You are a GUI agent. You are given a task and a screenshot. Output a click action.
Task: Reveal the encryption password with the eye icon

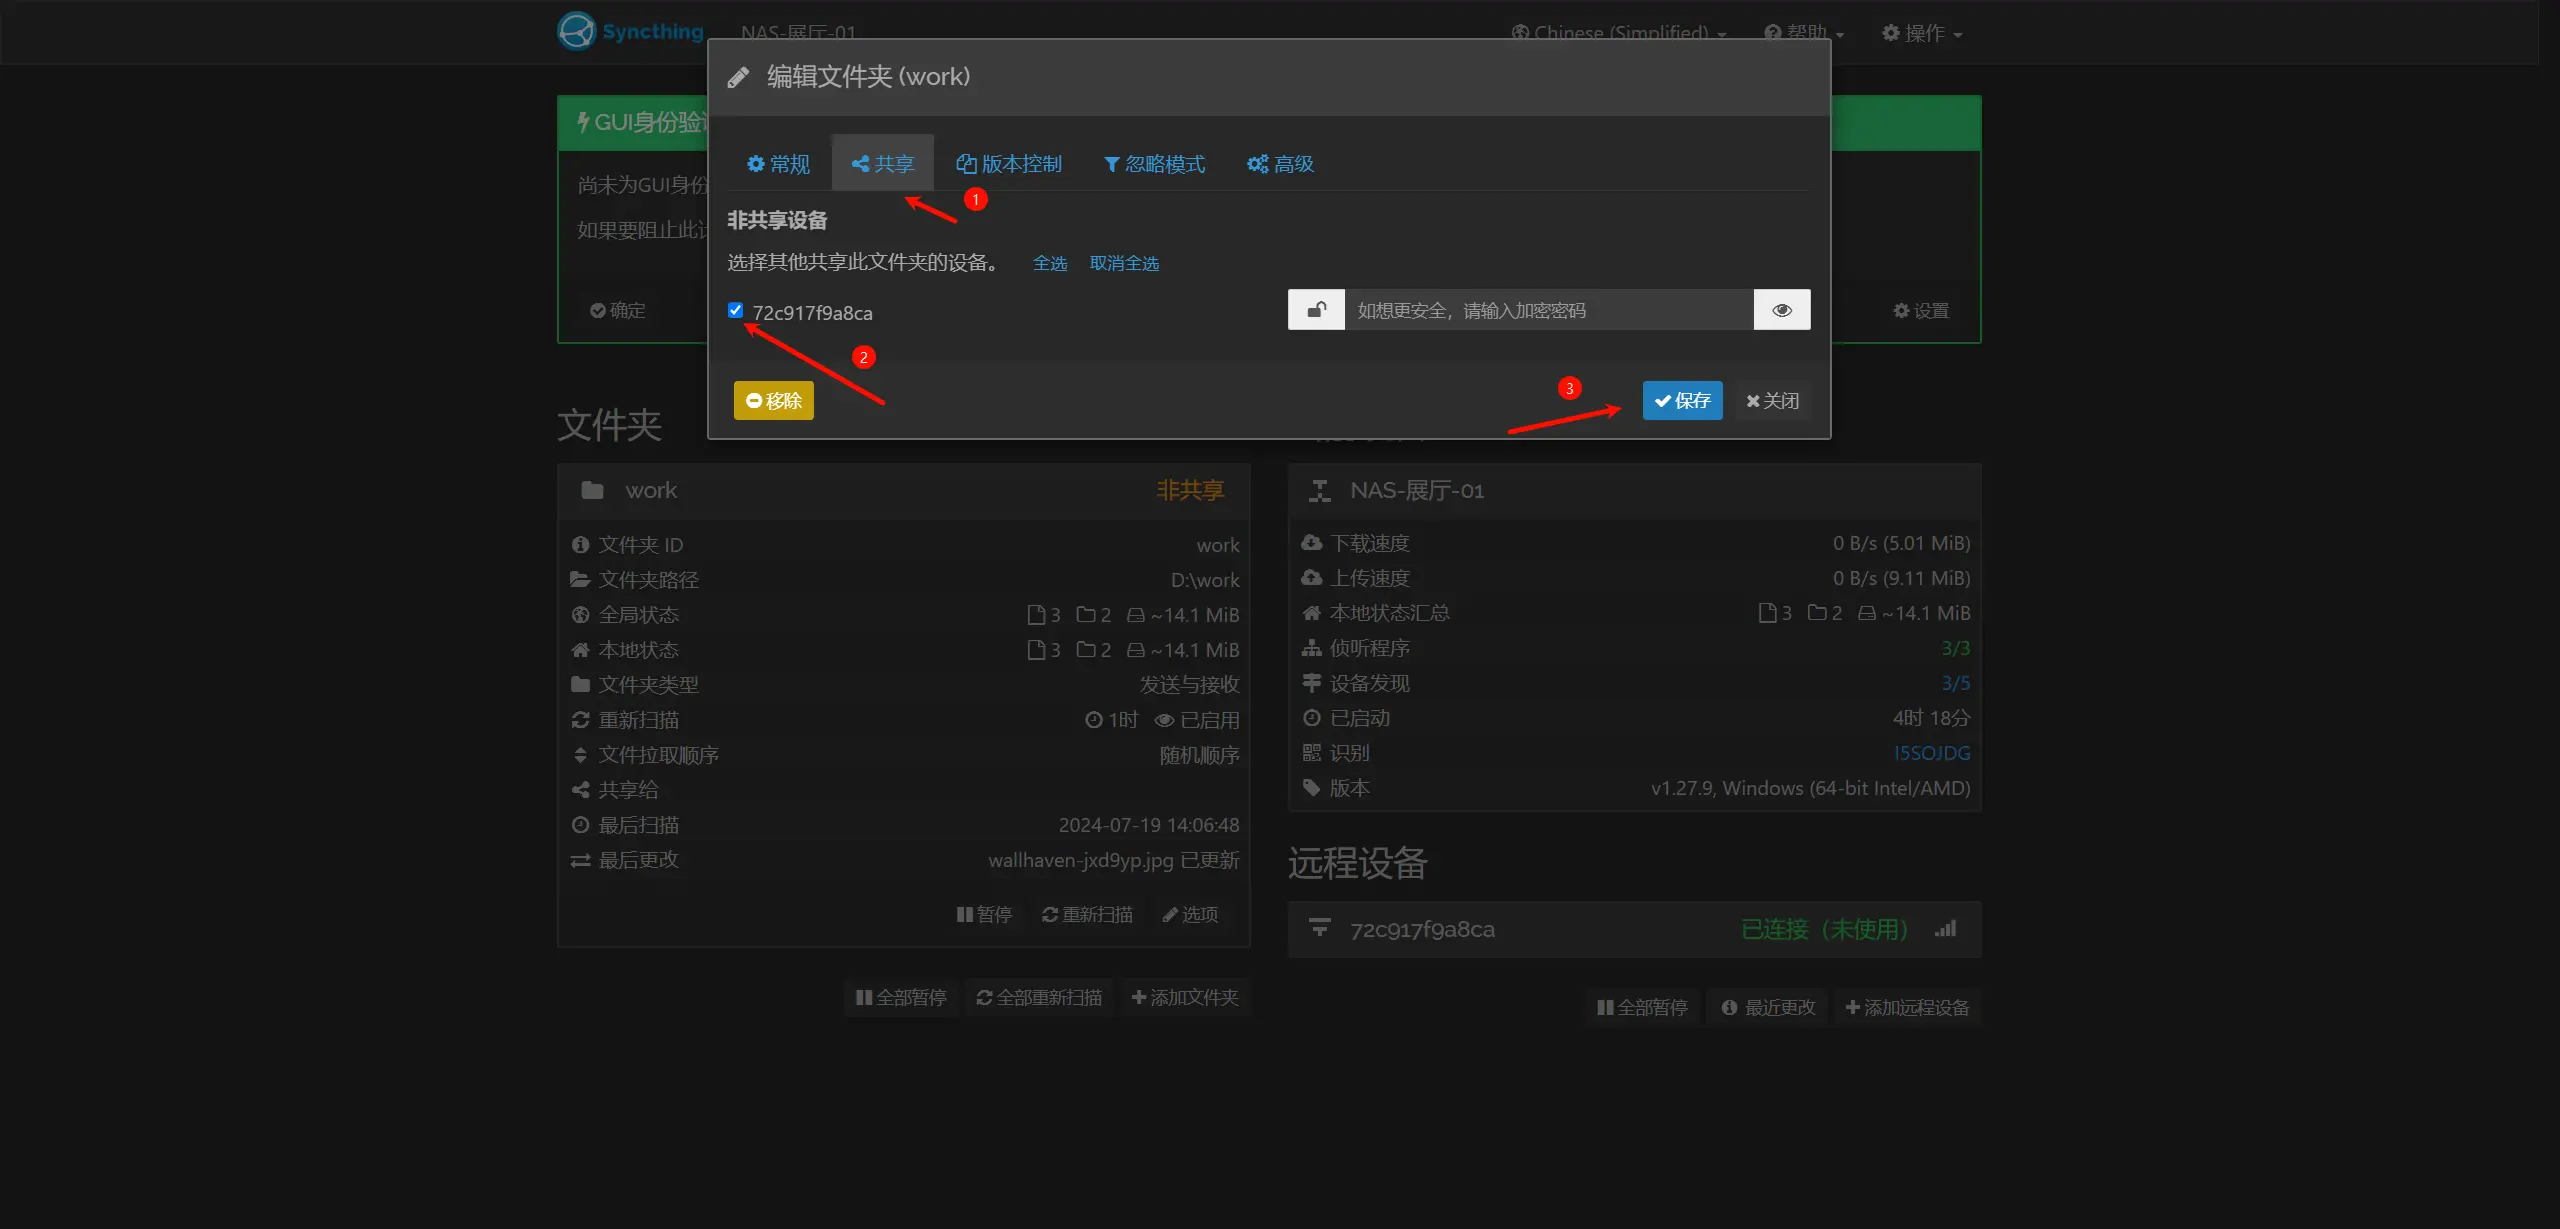(x=1782, y=309)
